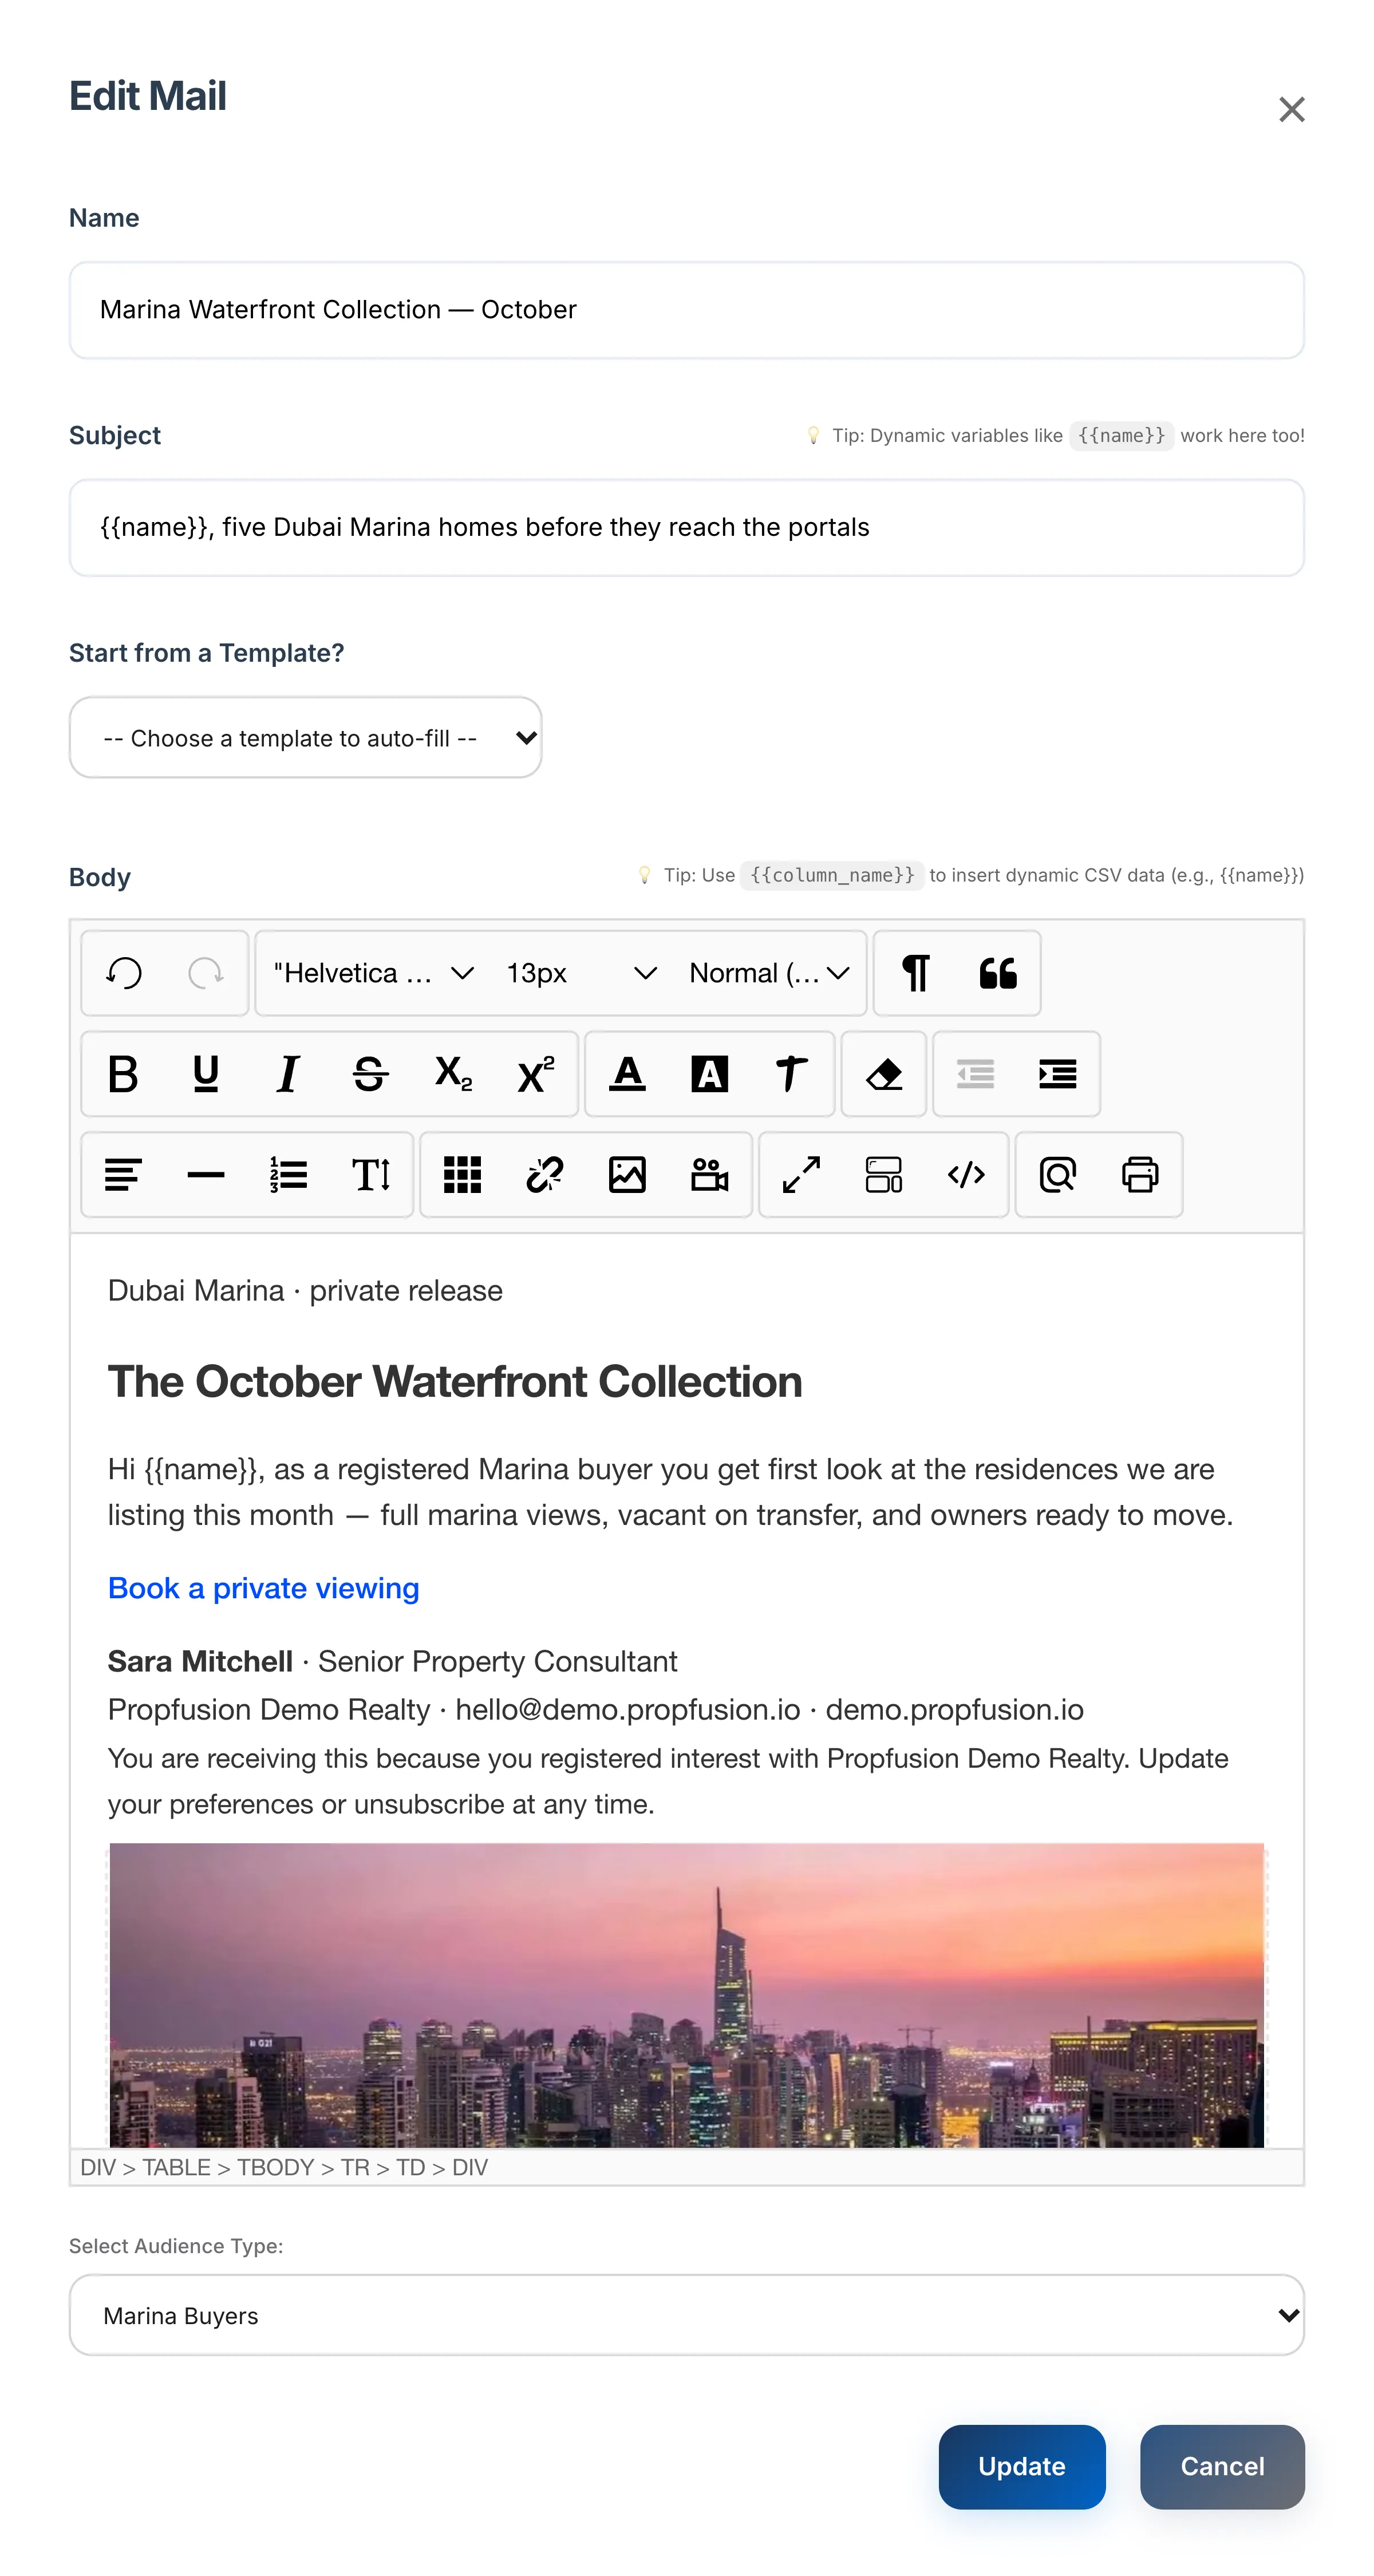Open the highlight color picker
The image size is (1374, 2576).
click(710, 1073)
